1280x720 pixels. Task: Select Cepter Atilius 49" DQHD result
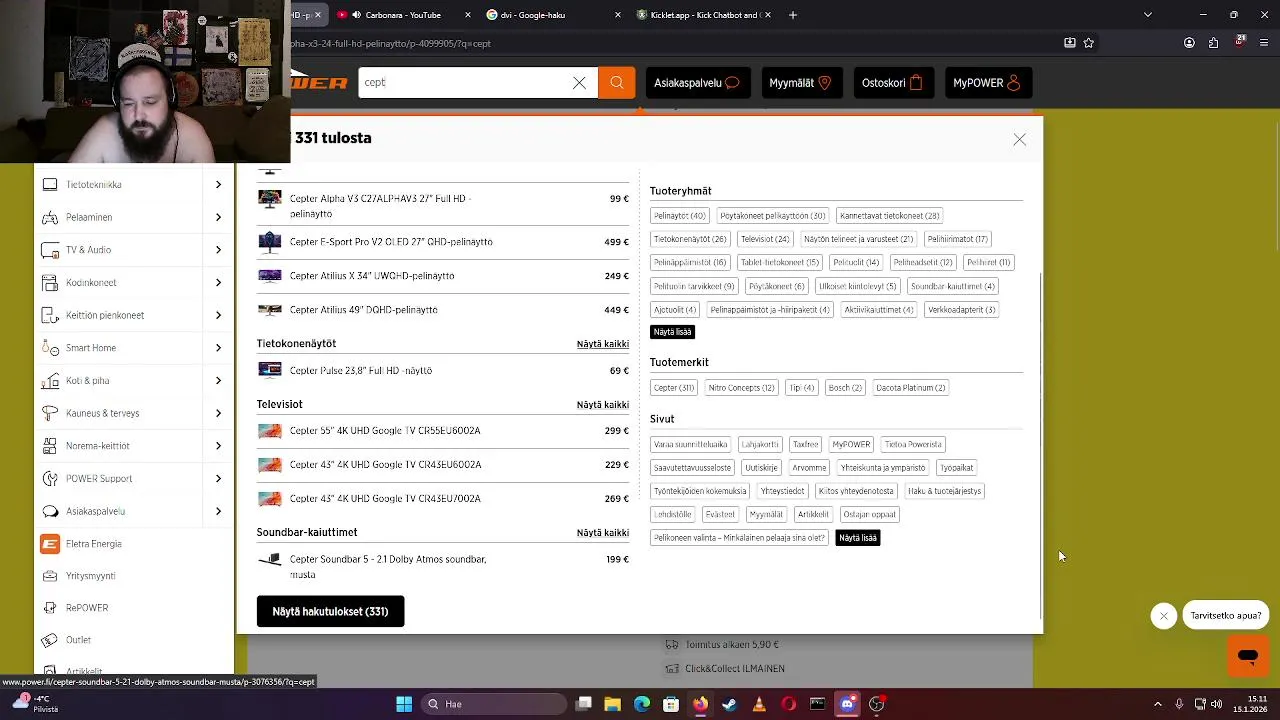pos(443,310)
